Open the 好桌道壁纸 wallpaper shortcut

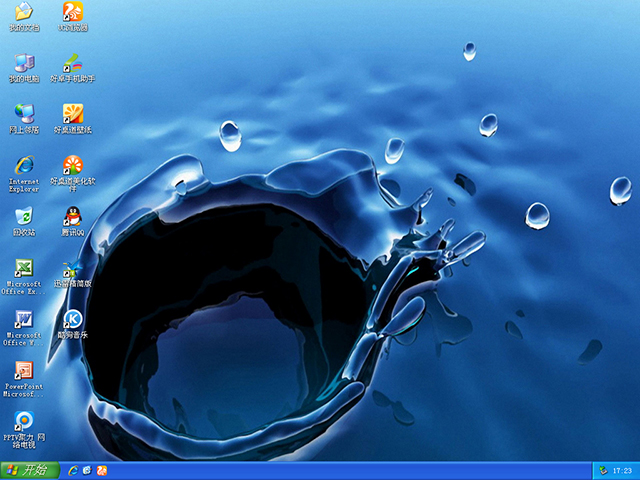pos(73,114)
